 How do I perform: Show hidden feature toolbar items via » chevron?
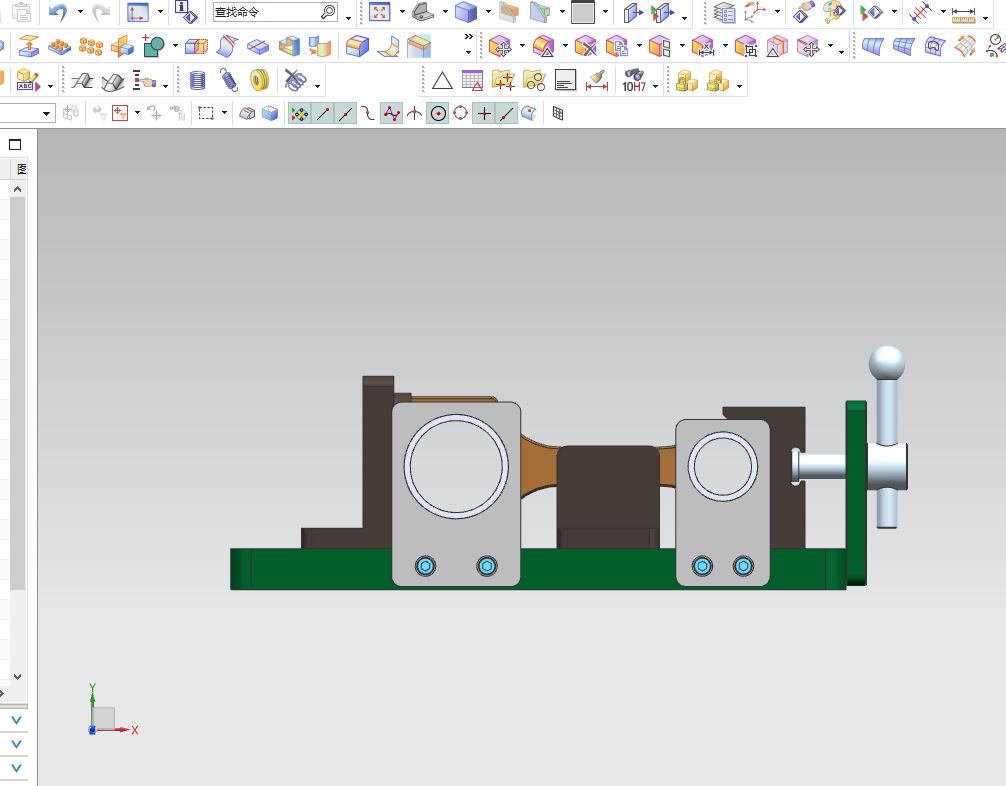point(468,37)
